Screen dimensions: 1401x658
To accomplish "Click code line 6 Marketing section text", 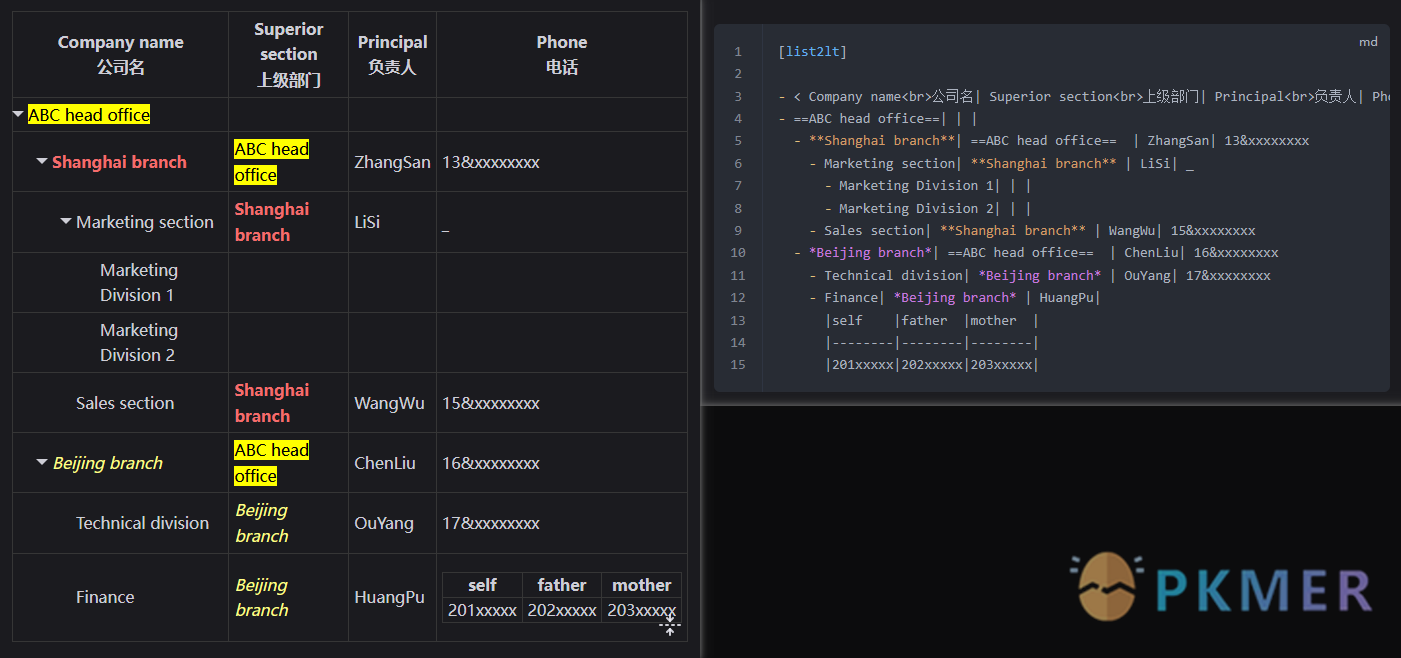I will click(889, 163).
